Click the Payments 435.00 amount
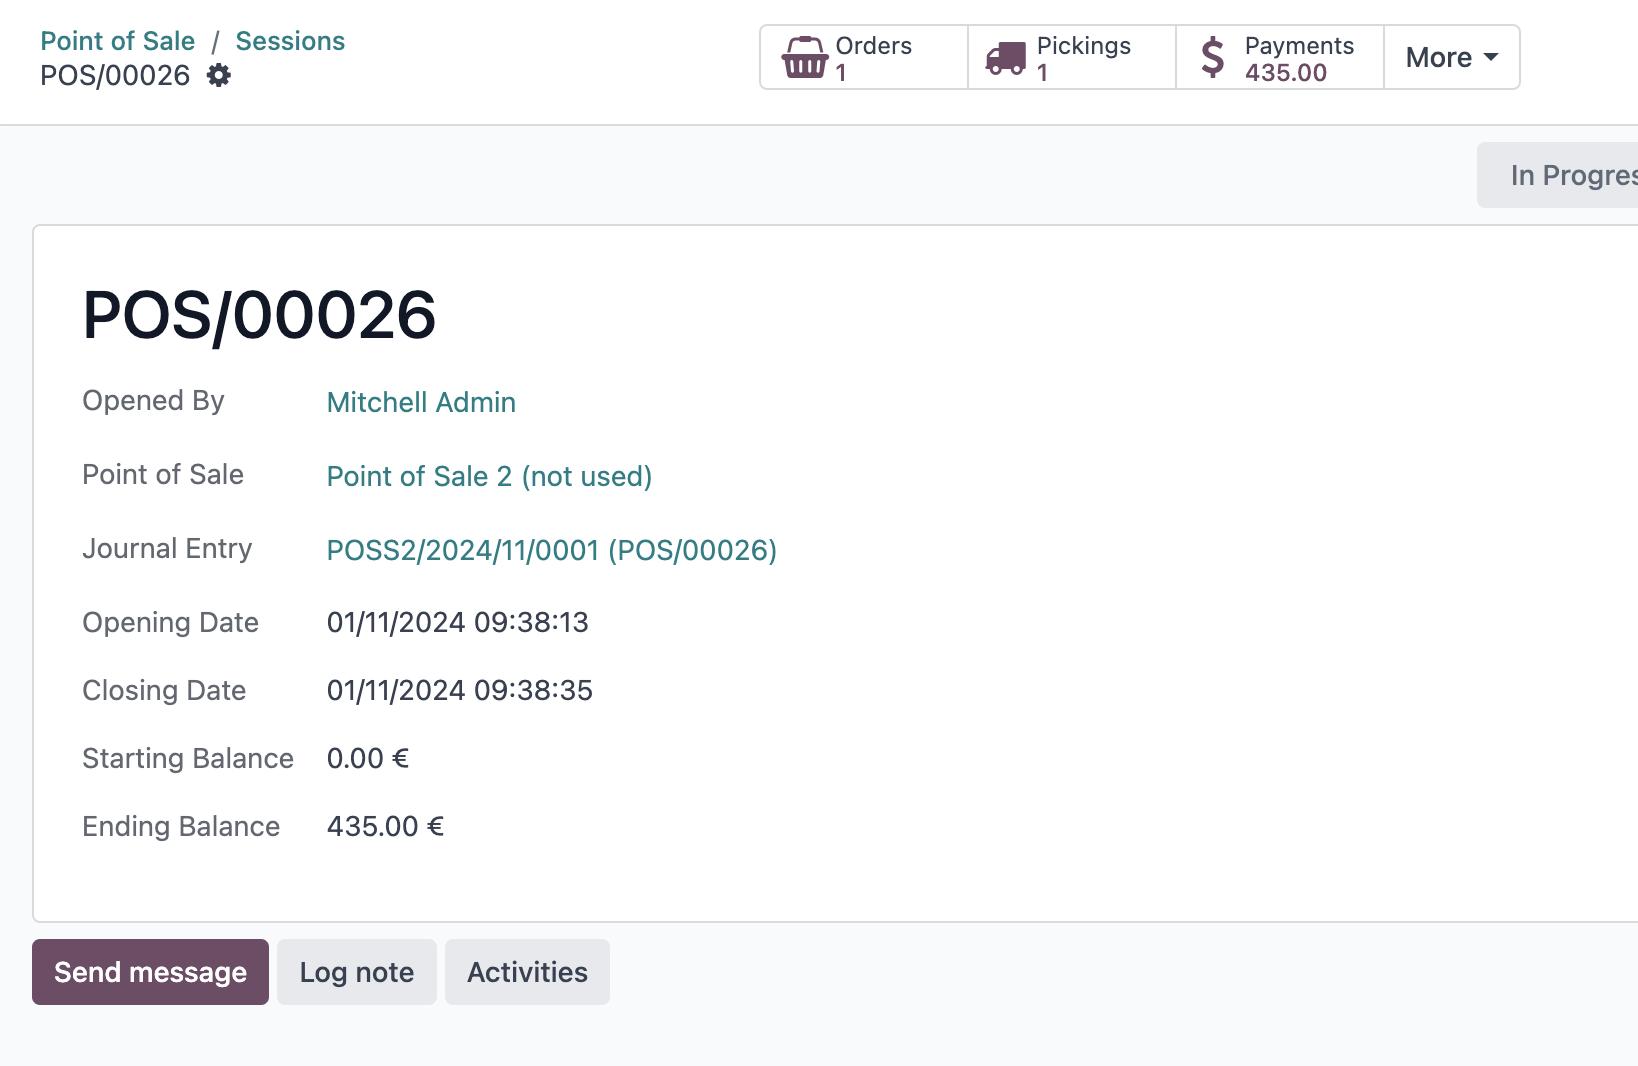The image size is (1638, 1066). pos(1285,73)
